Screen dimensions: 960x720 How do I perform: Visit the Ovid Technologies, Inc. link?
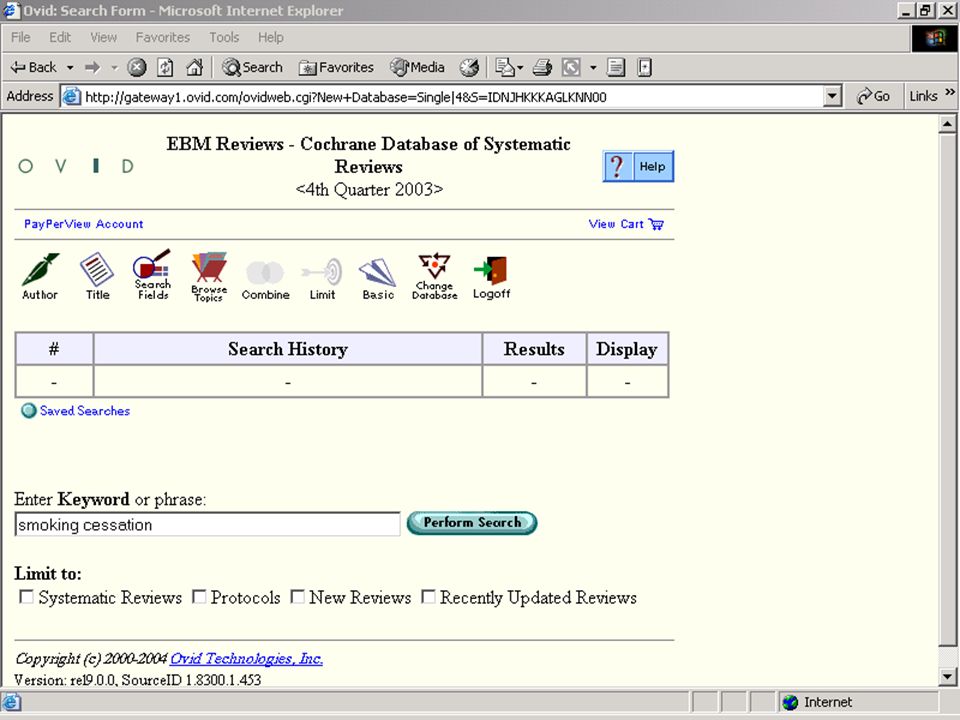point(246,659)
